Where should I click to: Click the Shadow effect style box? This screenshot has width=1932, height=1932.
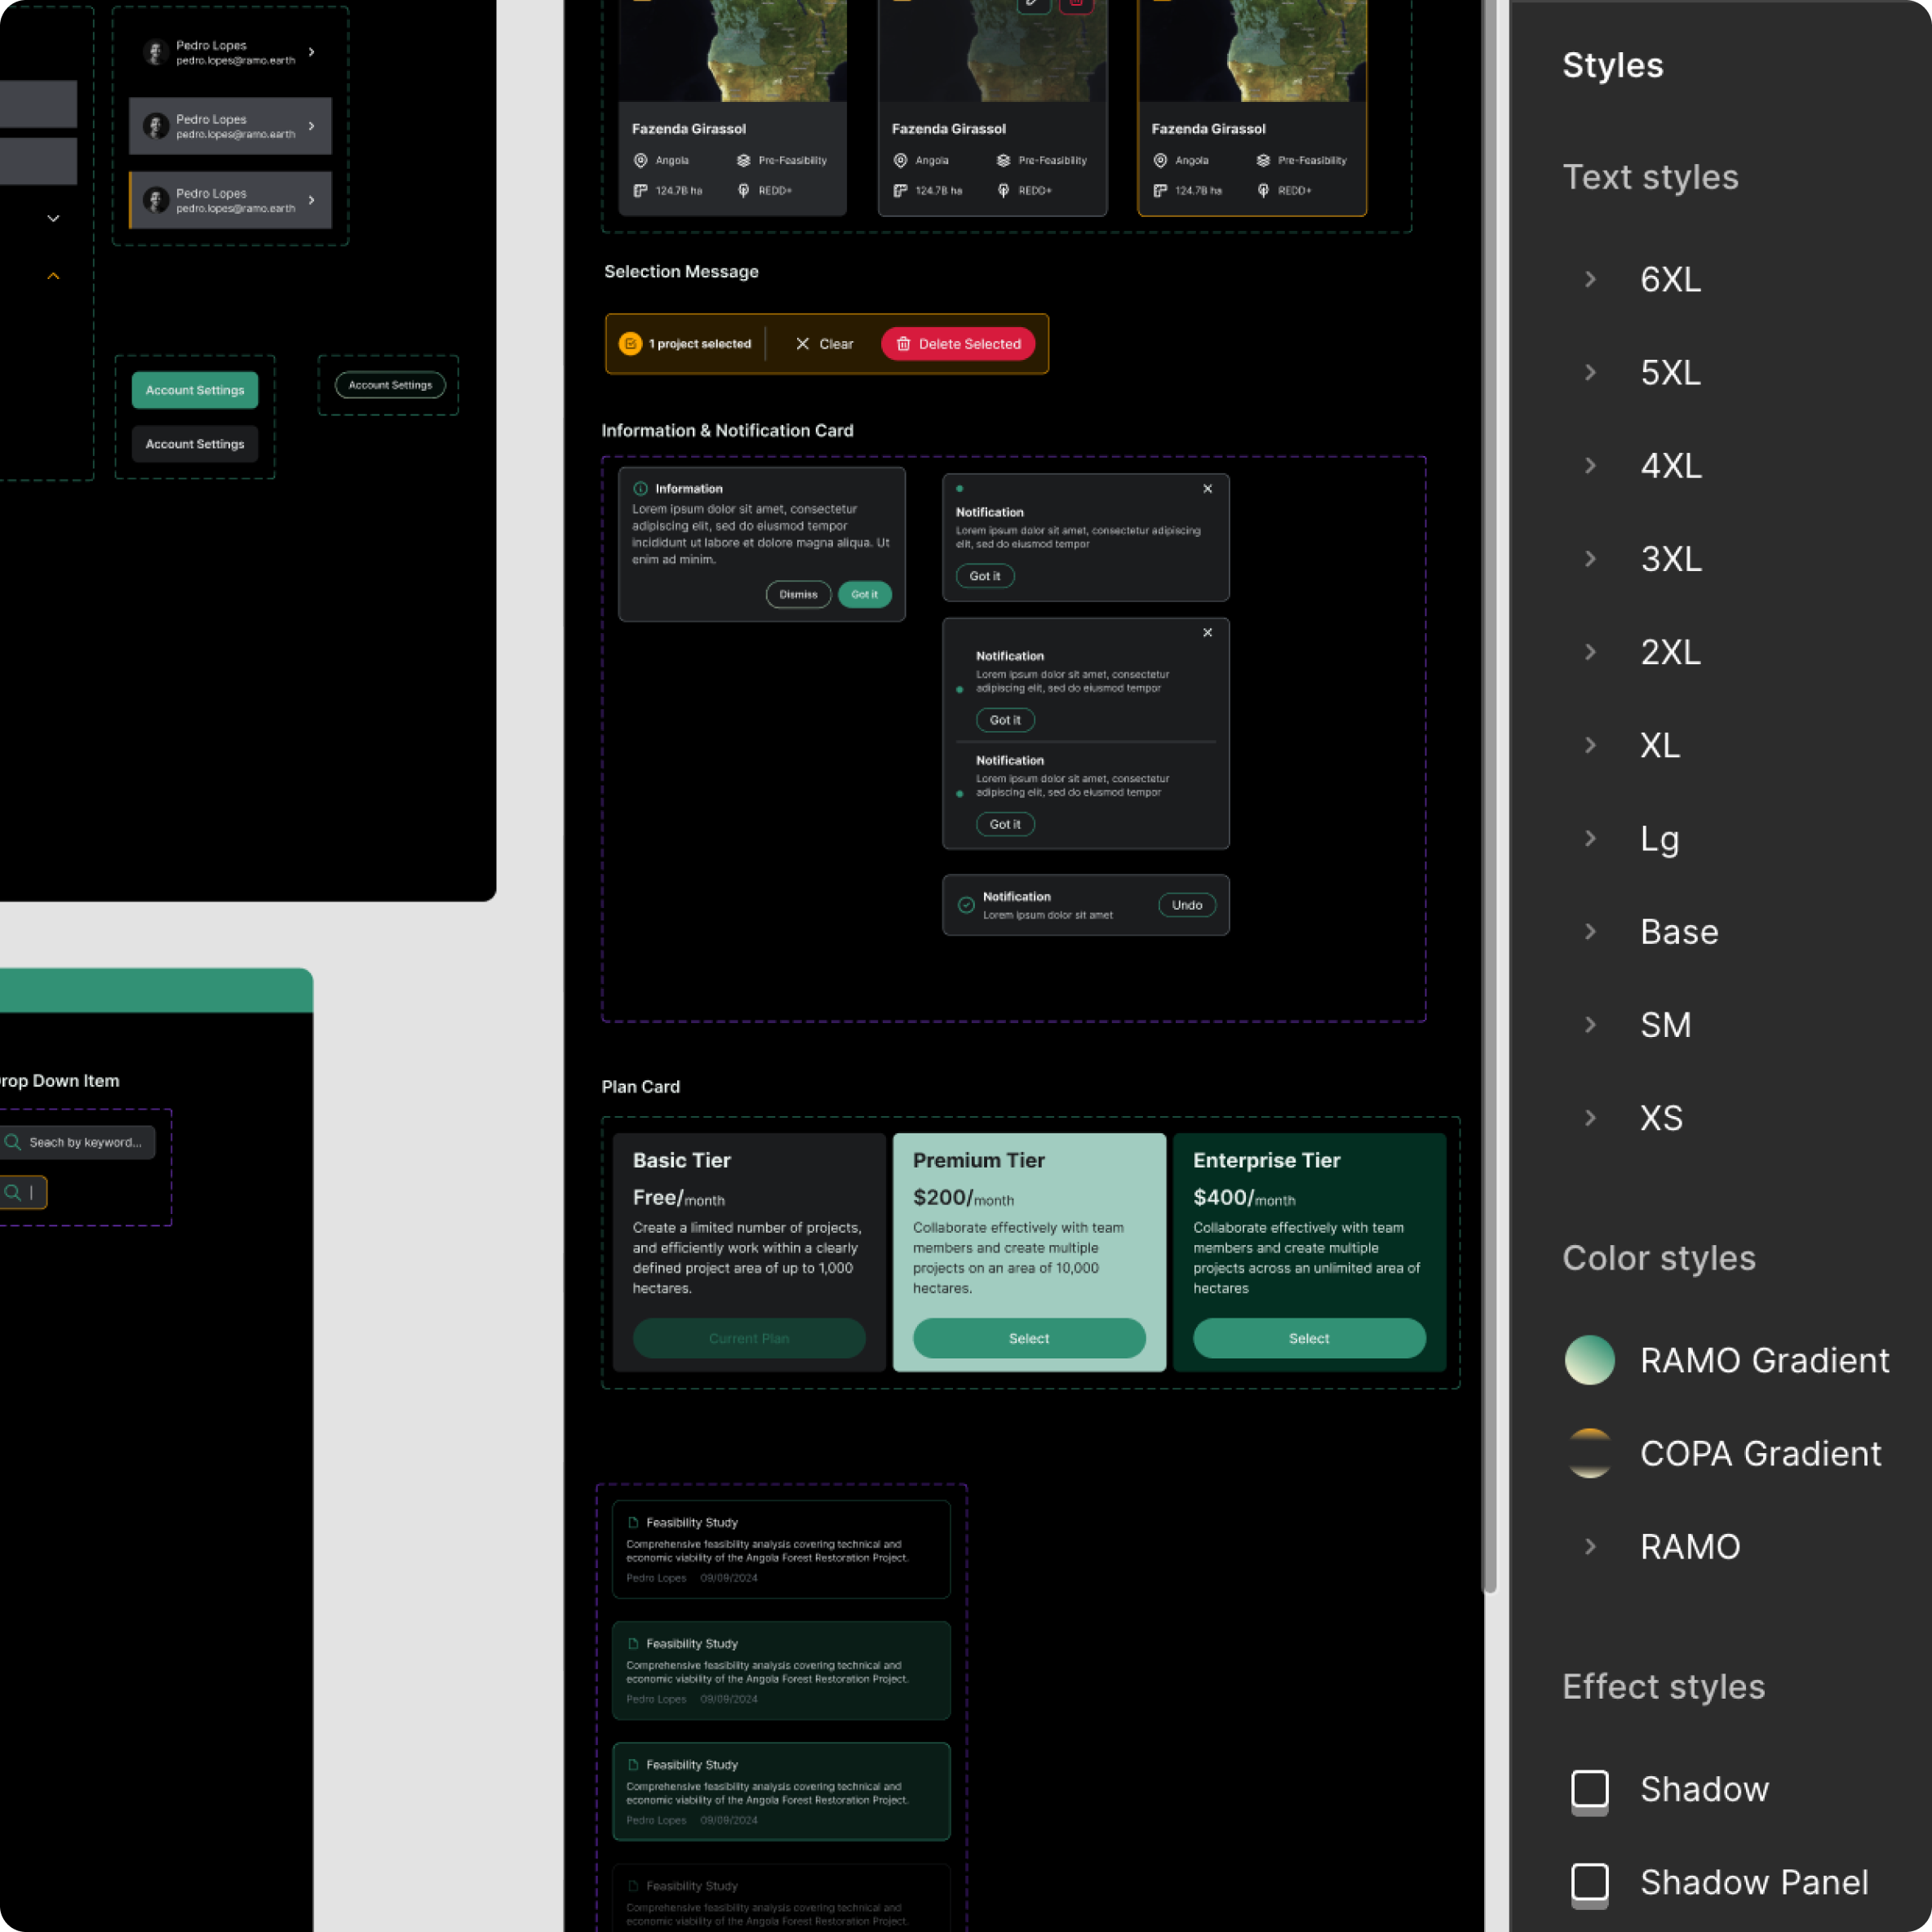point(1589,1789)
